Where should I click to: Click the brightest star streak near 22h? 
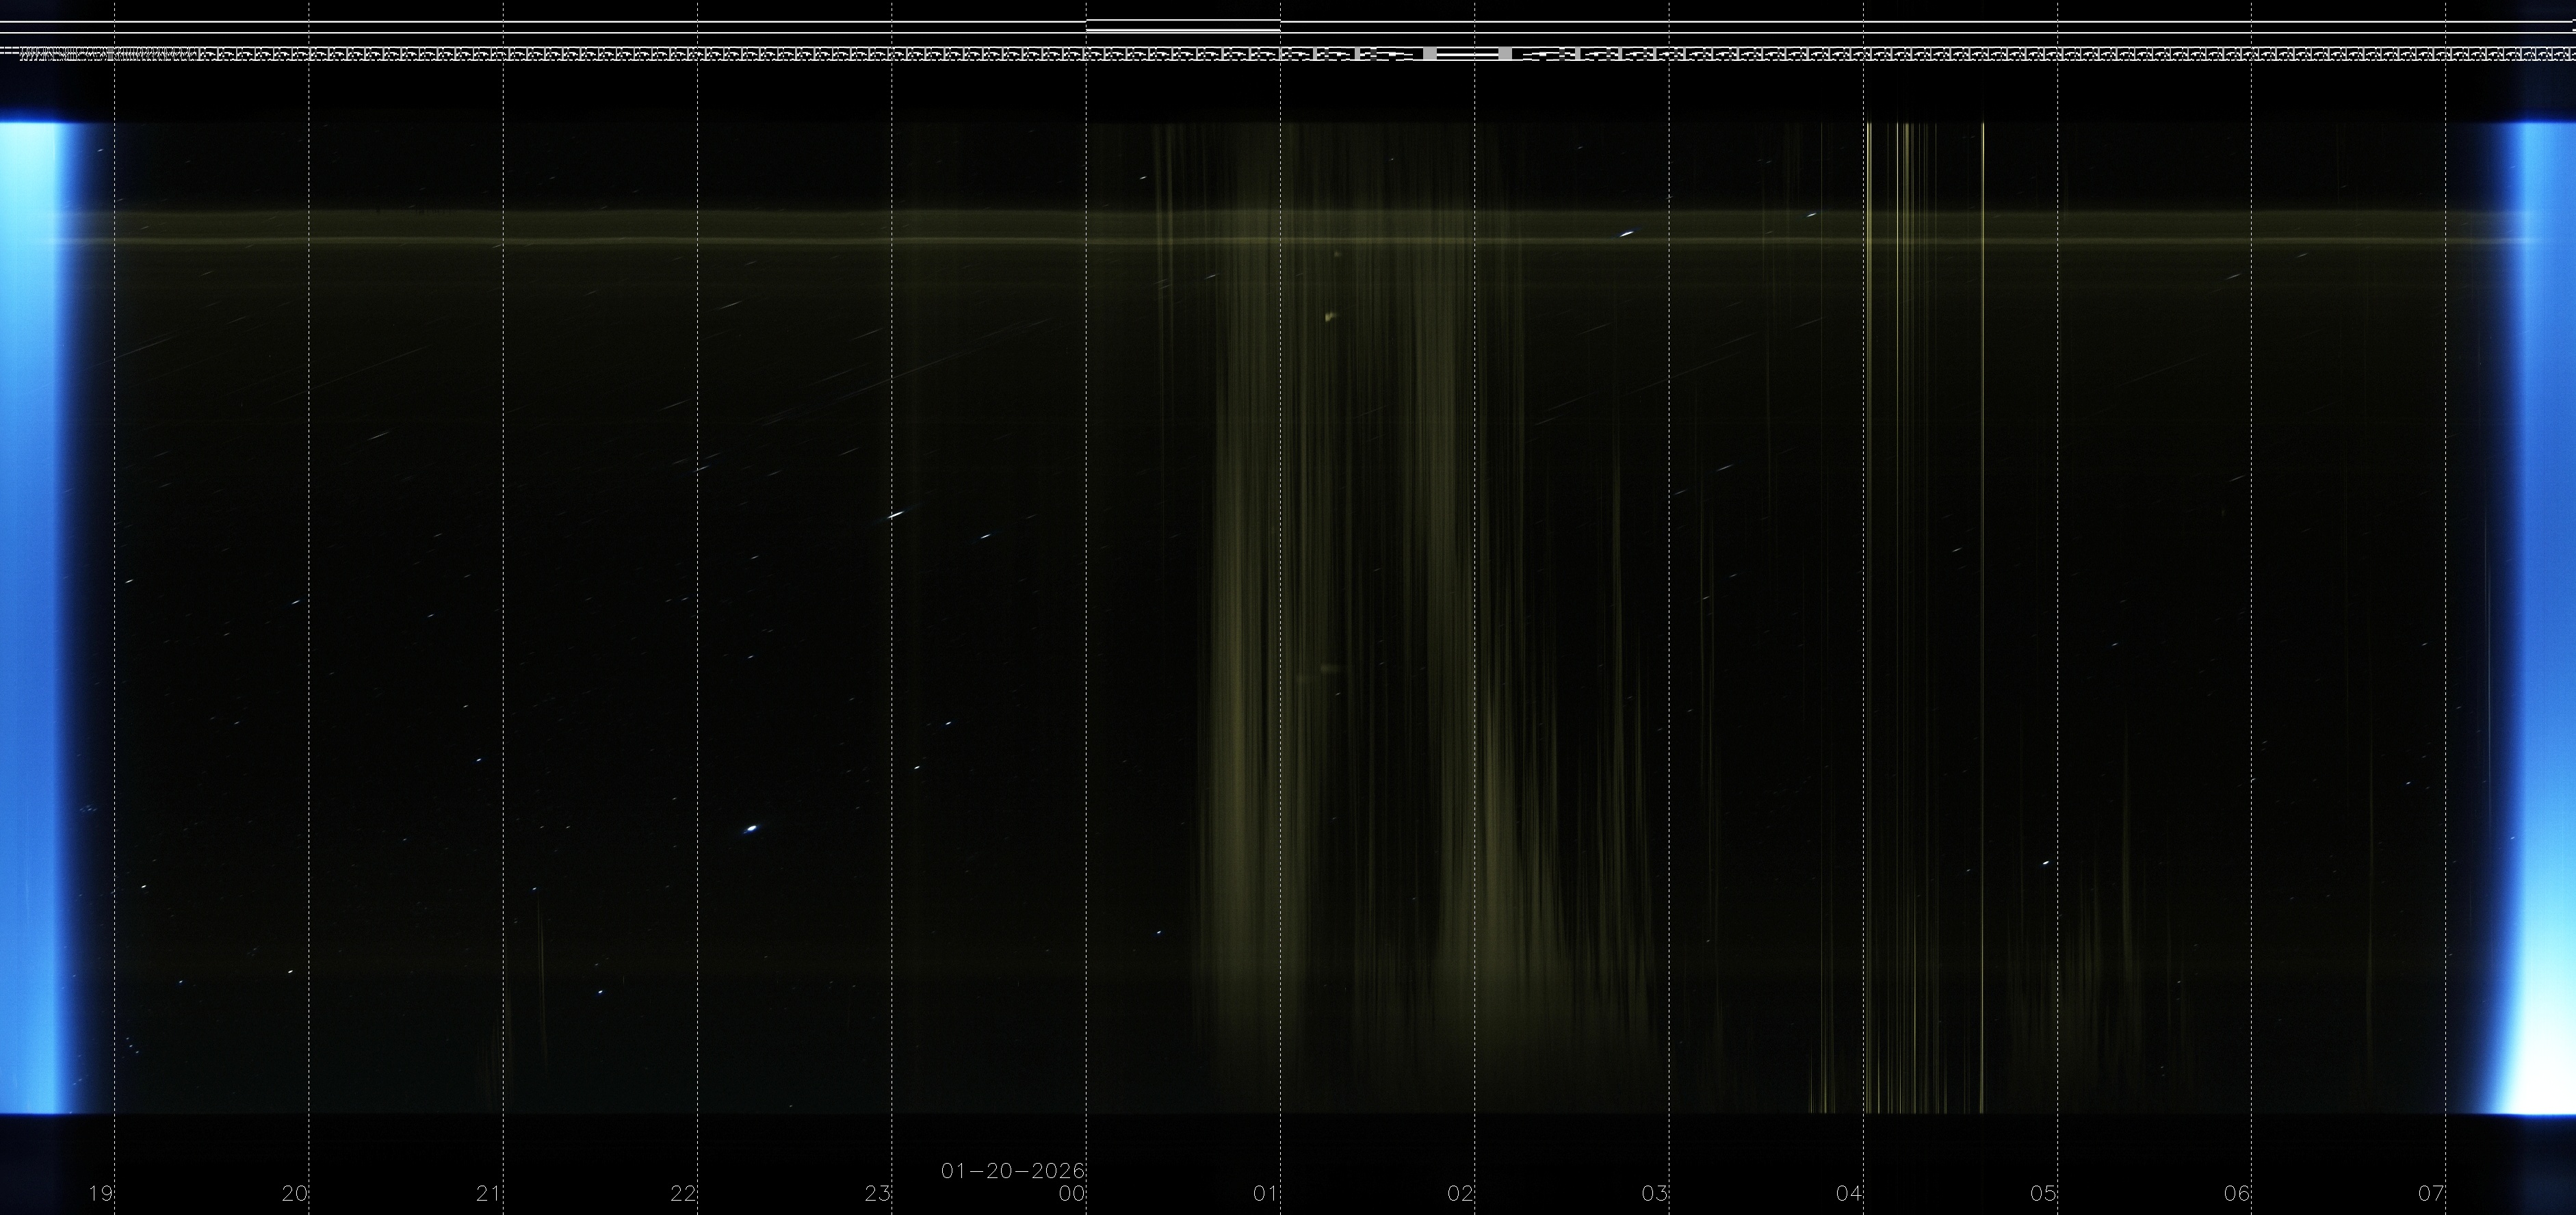click(751, 828)
